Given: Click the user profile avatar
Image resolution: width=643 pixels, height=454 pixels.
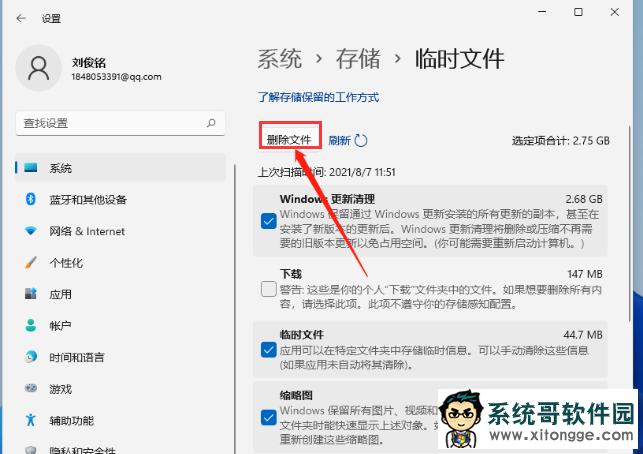Looking at the screenshot, I should click(x=39, y=68).
